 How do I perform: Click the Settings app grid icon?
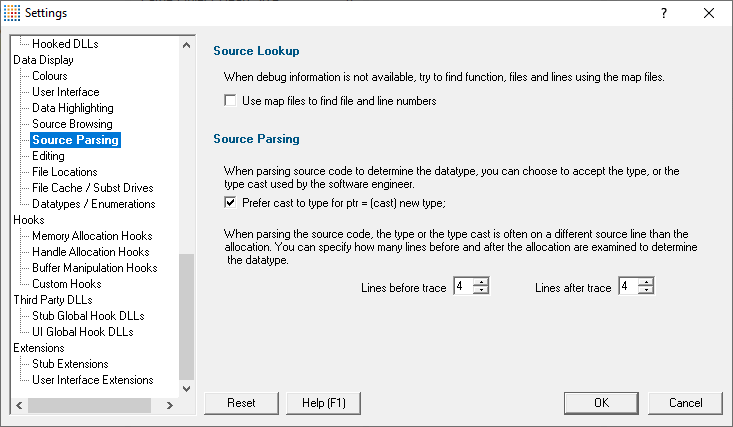tap(12, 13)
